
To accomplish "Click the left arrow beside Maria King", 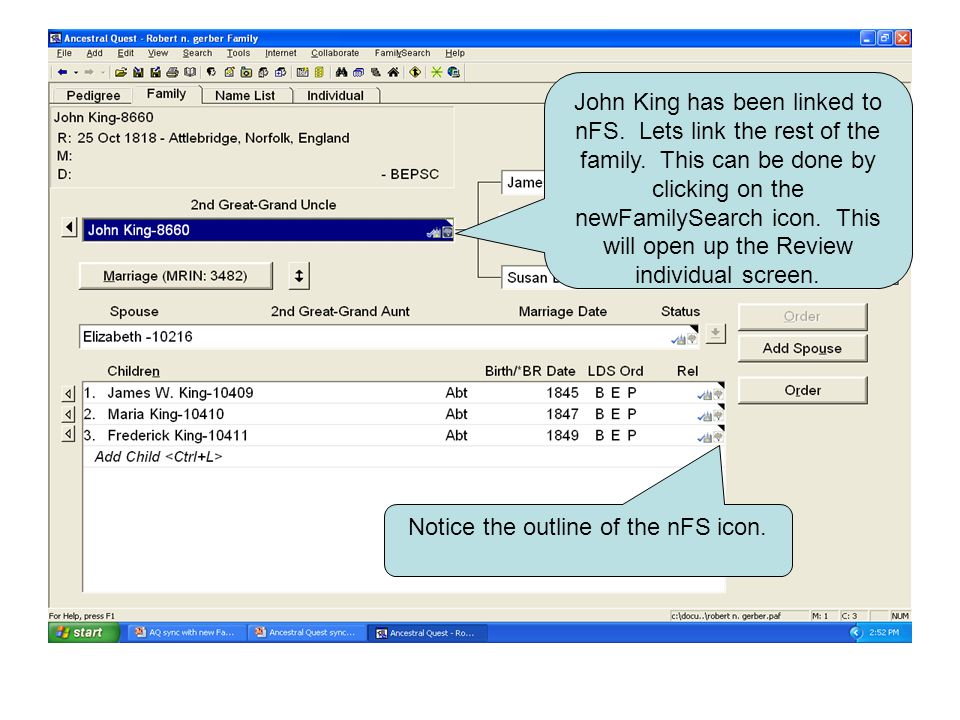I will (x=69, y=414).
